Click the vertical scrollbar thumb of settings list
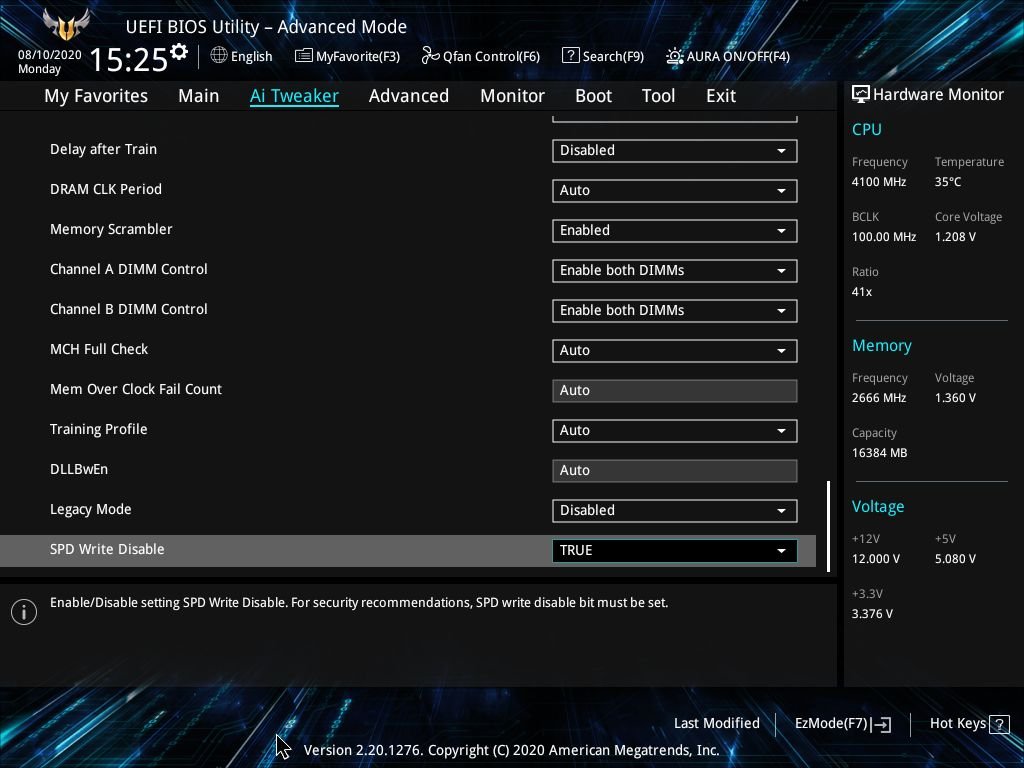The height and width of the screenshot is (768, 1024). [x=828, y=527]
